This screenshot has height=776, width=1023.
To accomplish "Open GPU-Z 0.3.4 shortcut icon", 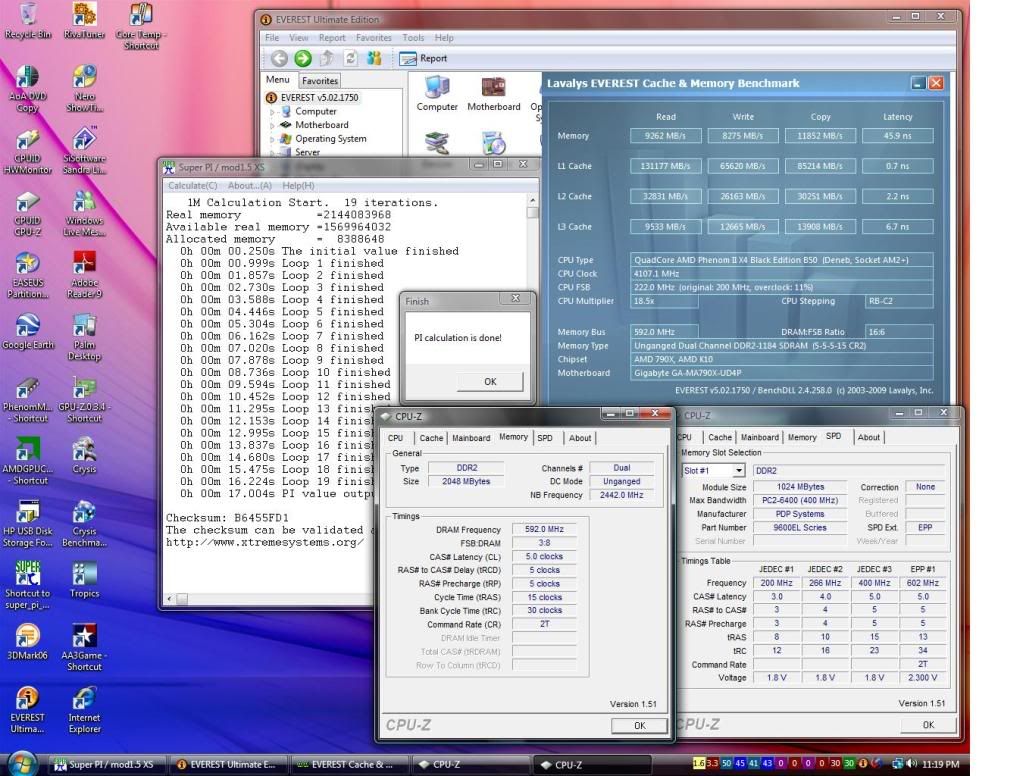I will 84,399.
